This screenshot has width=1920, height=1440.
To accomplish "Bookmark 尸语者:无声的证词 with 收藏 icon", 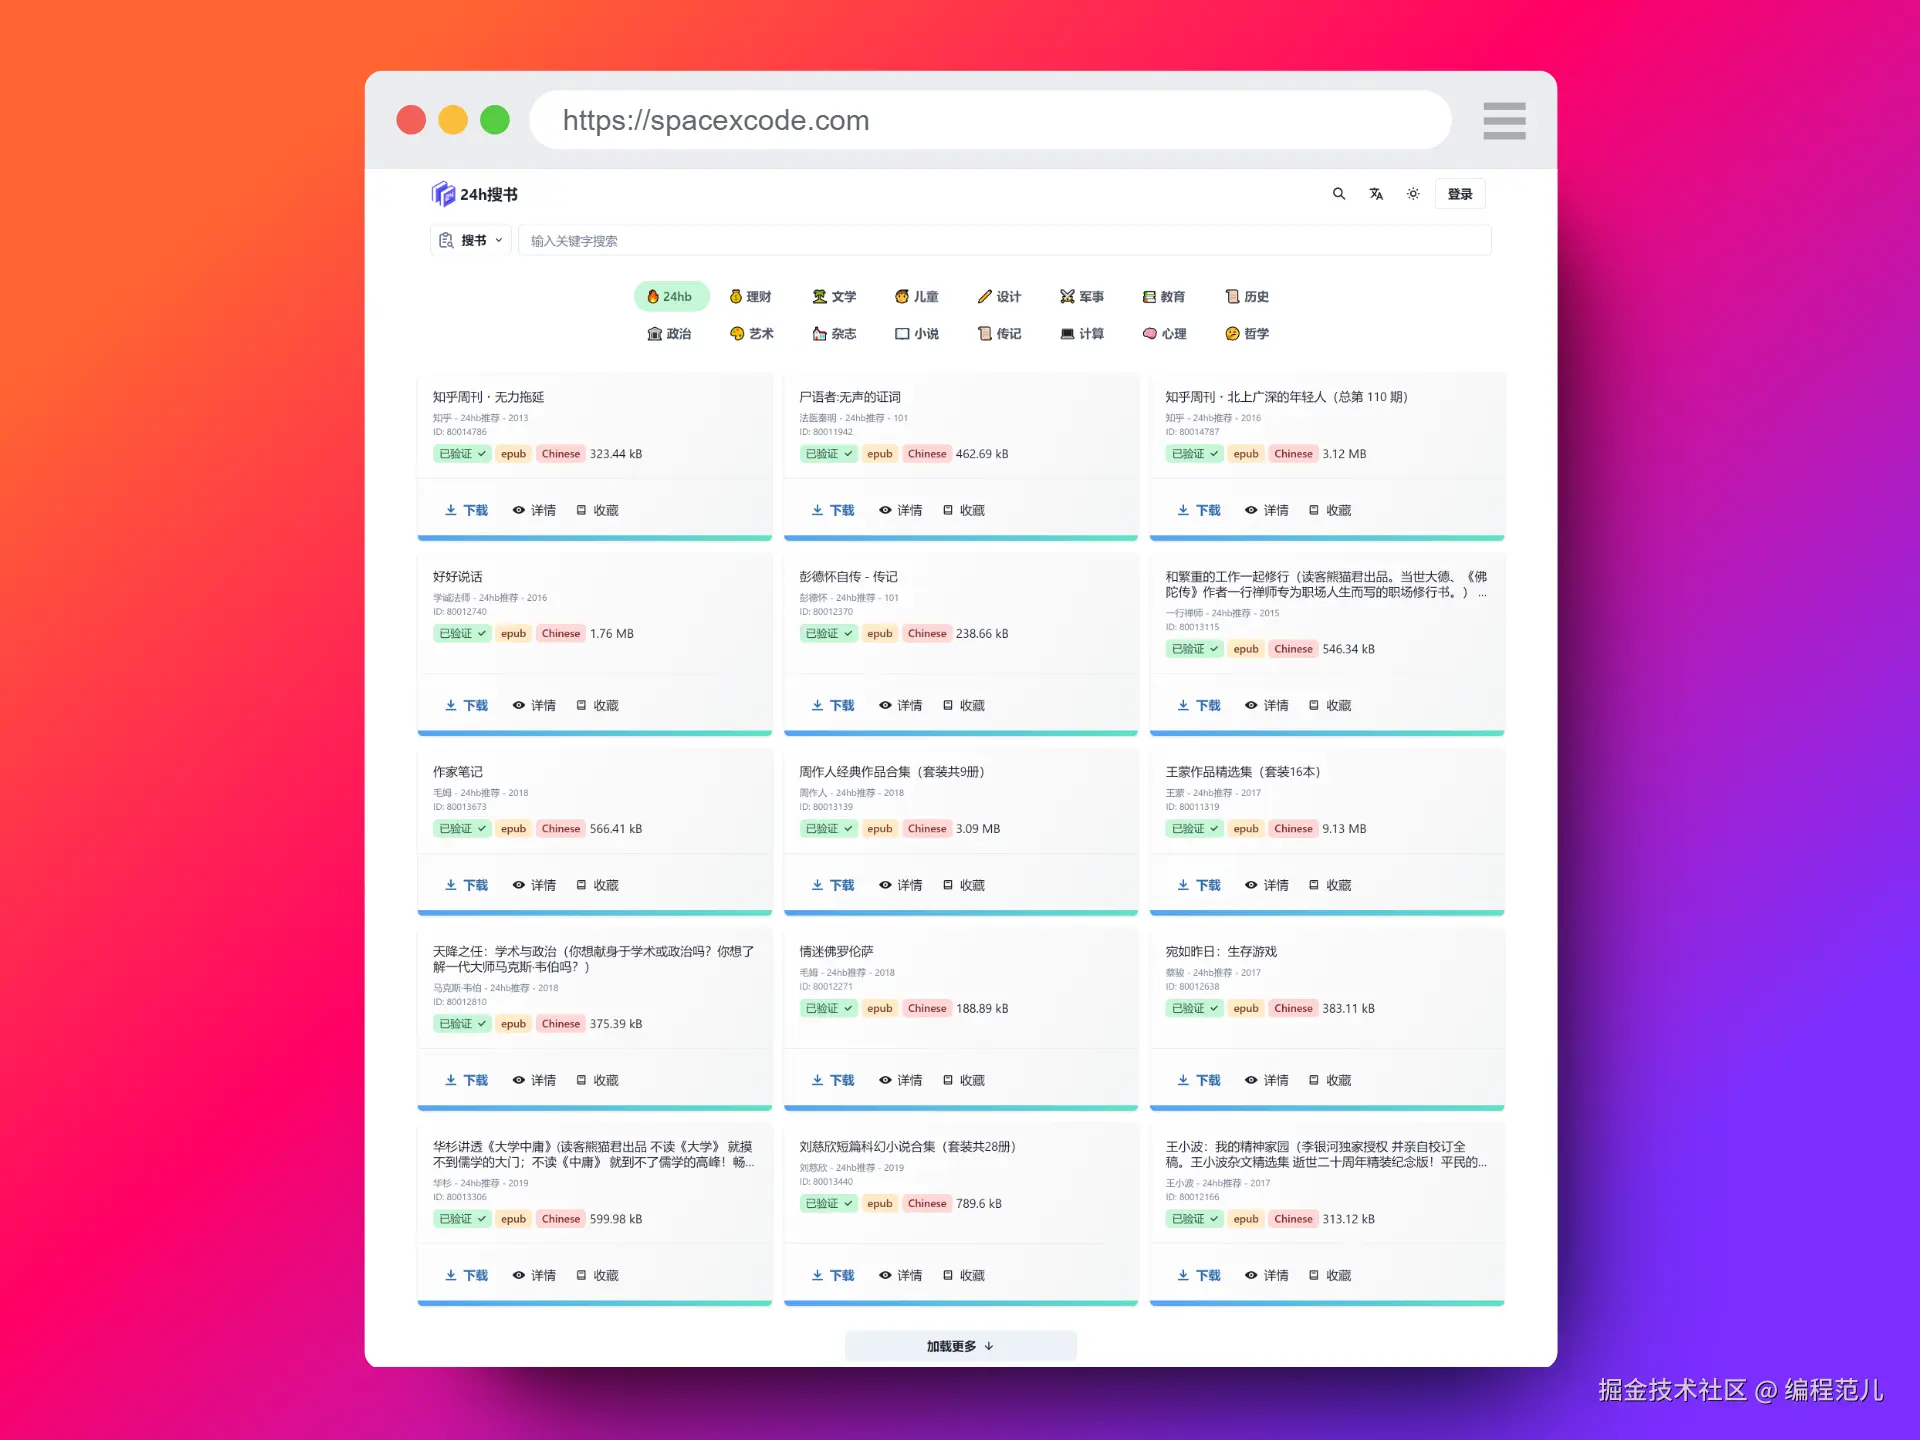I will [x=948, y=510].
